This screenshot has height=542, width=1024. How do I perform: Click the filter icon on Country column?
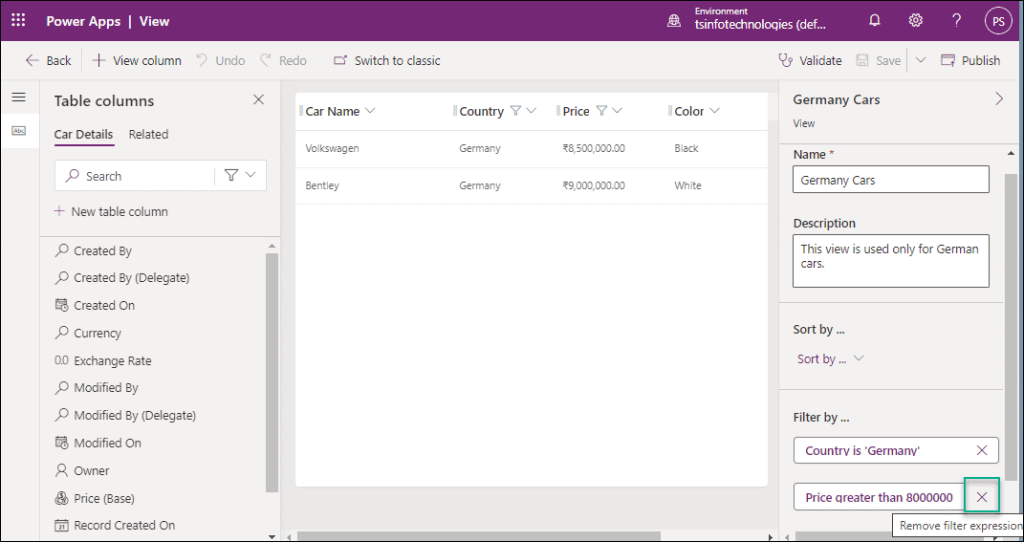[x=515, y=111]
